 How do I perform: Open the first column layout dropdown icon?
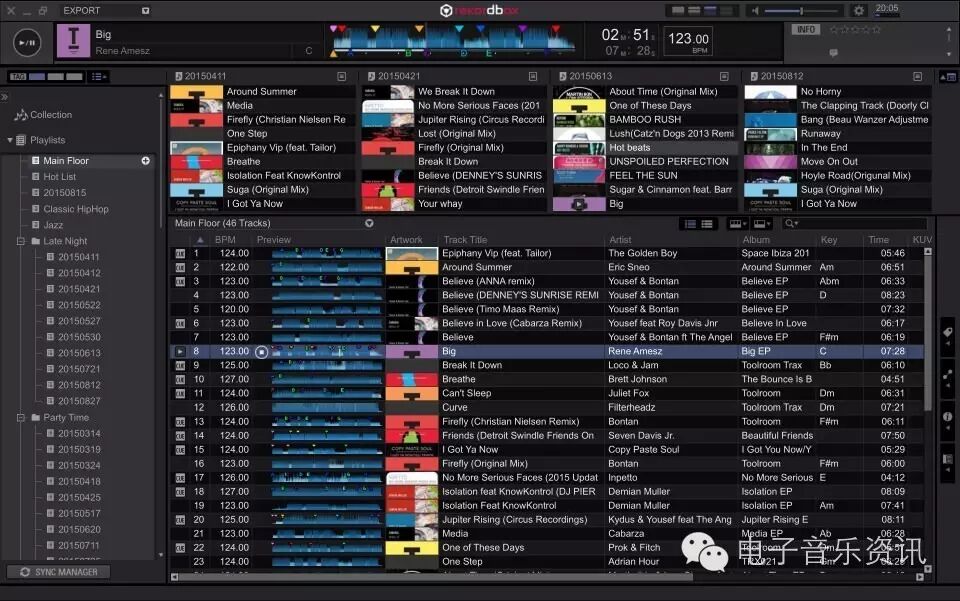coord(738,224)
